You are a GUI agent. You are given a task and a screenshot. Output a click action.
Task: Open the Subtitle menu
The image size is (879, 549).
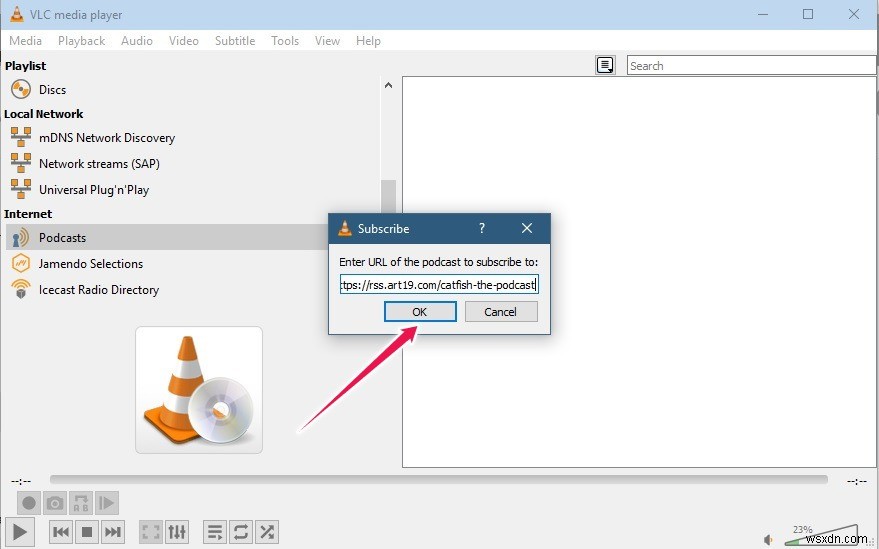click(235, 41)
